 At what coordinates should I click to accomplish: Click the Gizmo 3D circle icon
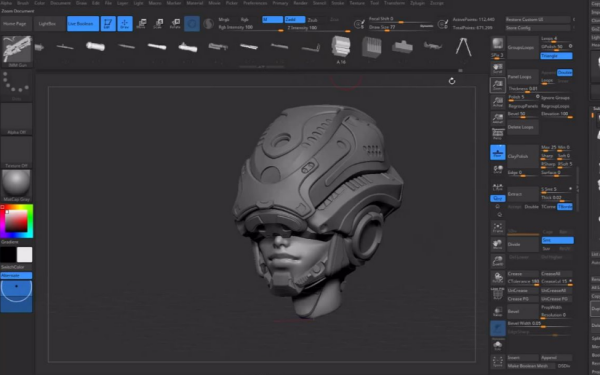point(192,24)
